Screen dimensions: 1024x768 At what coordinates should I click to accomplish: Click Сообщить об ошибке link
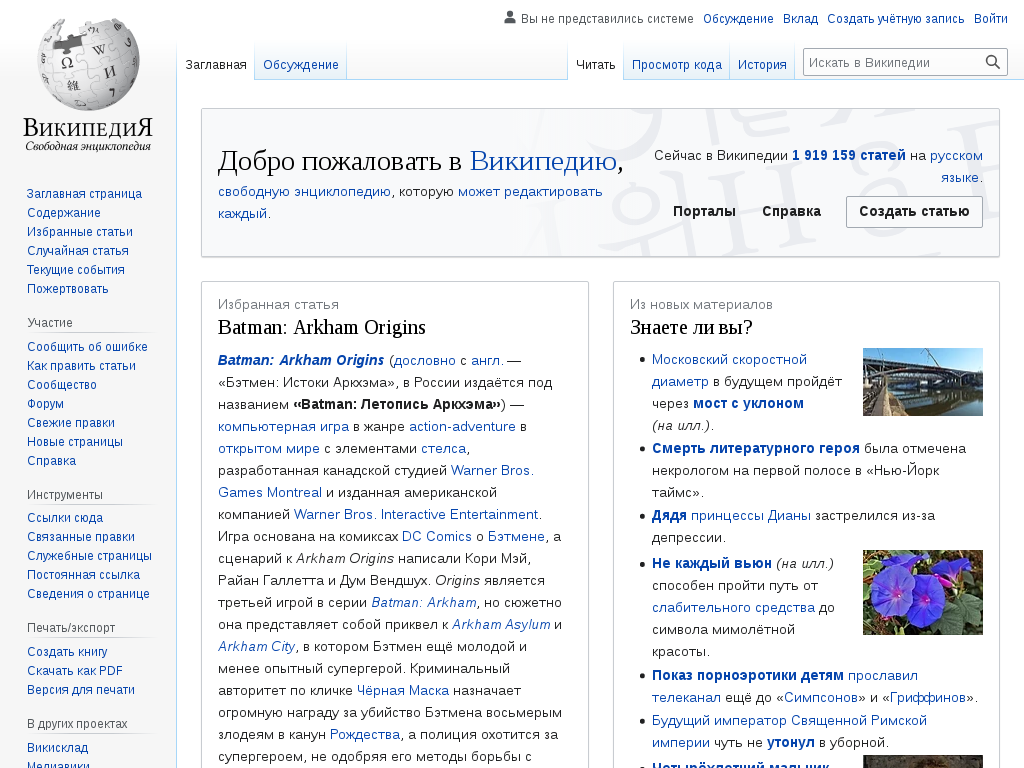pyautogui.click(x=88, y=347)
